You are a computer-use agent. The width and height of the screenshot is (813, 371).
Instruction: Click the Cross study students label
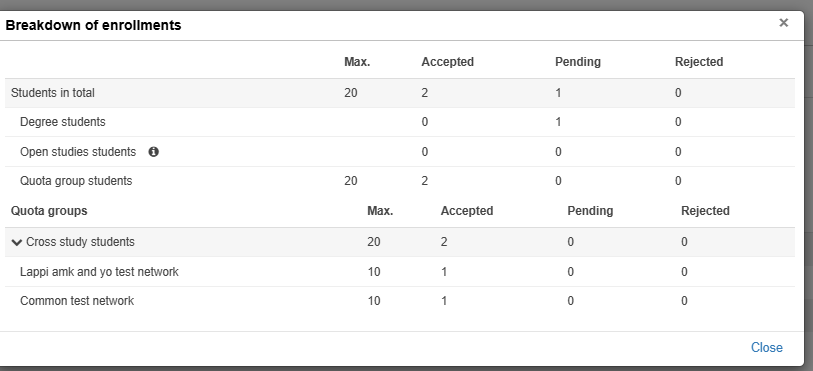coord(80,242)
